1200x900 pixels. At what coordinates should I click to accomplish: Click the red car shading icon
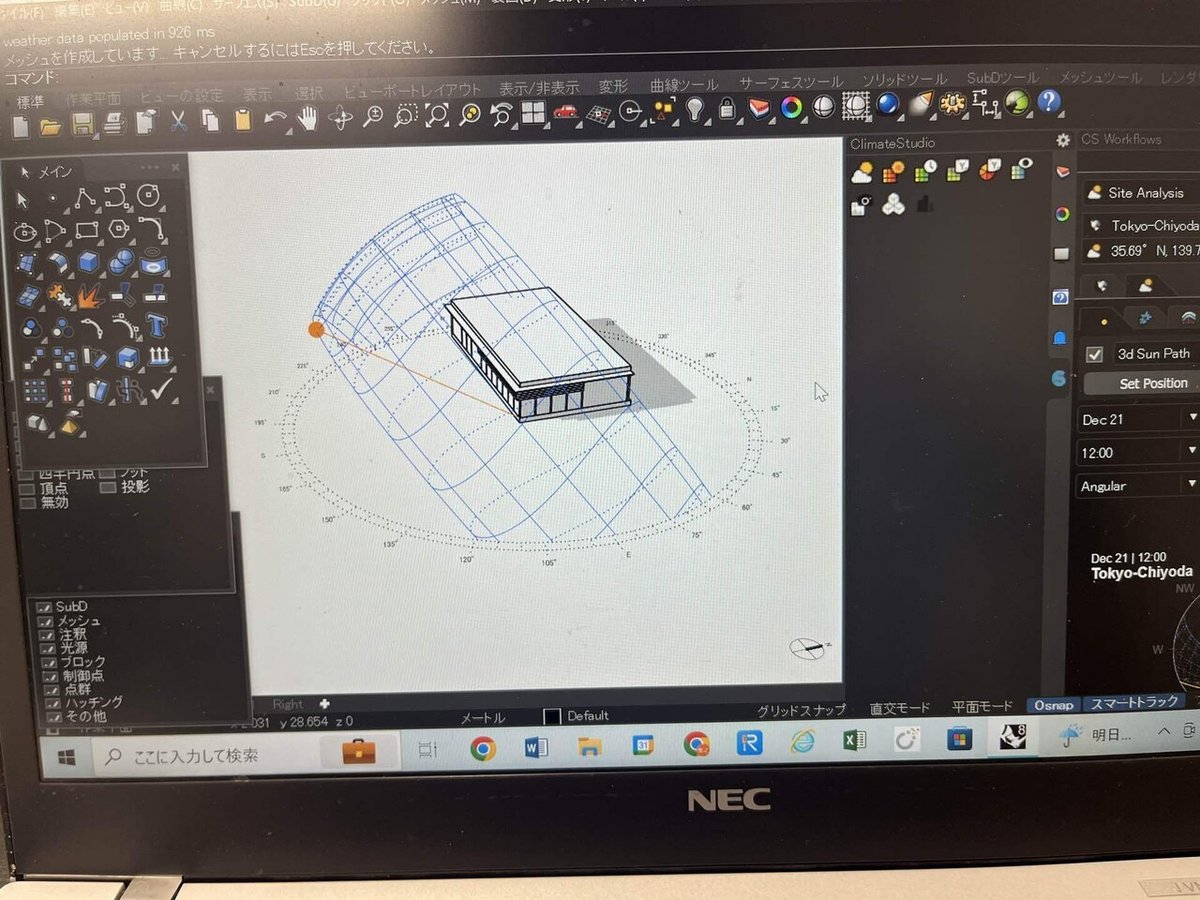tap(565, 112)
